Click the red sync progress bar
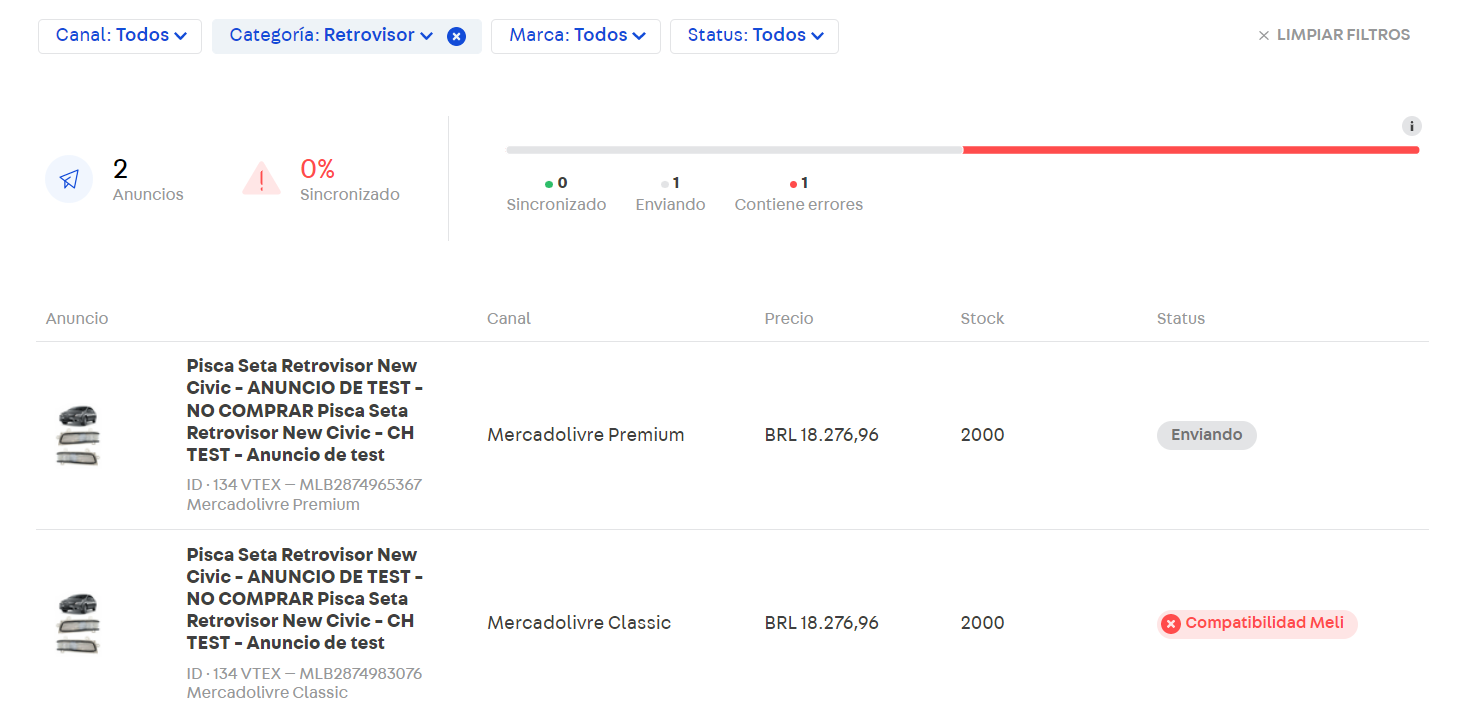Viewport: 1459px width, 714px height. coord(1190,149)
